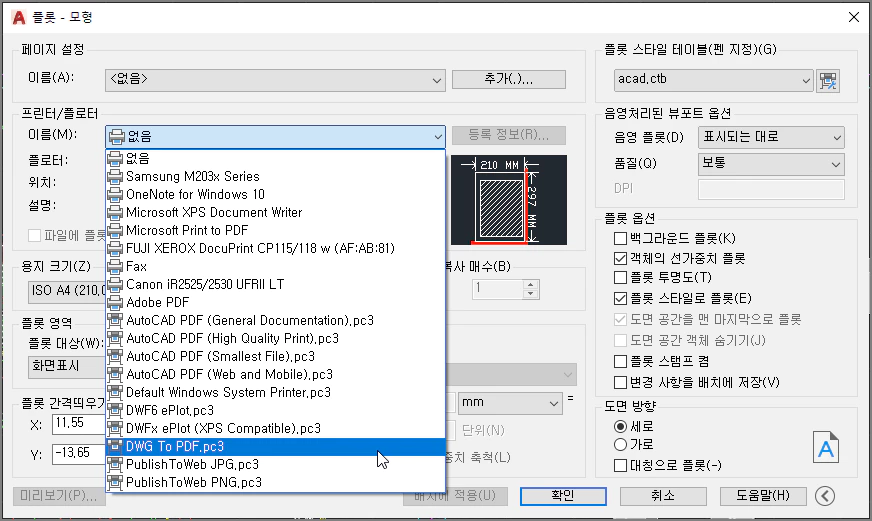The height and width of the screenshot is (521, 872).
Task: Enable 대칭으로 플롯(-) checkbox
Action: 620,465
